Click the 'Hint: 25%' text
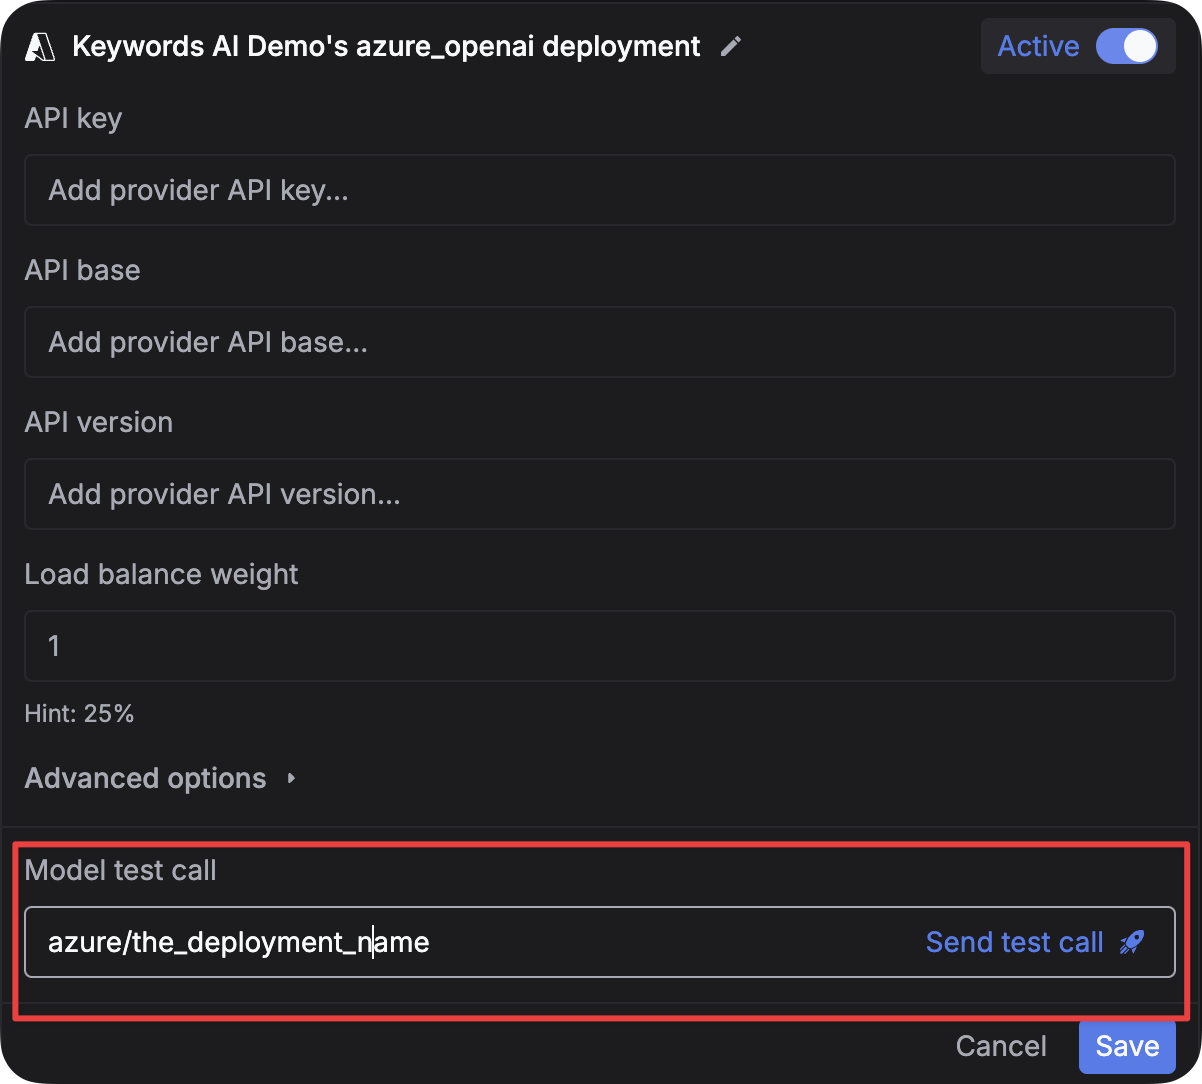 coord(79,713)
